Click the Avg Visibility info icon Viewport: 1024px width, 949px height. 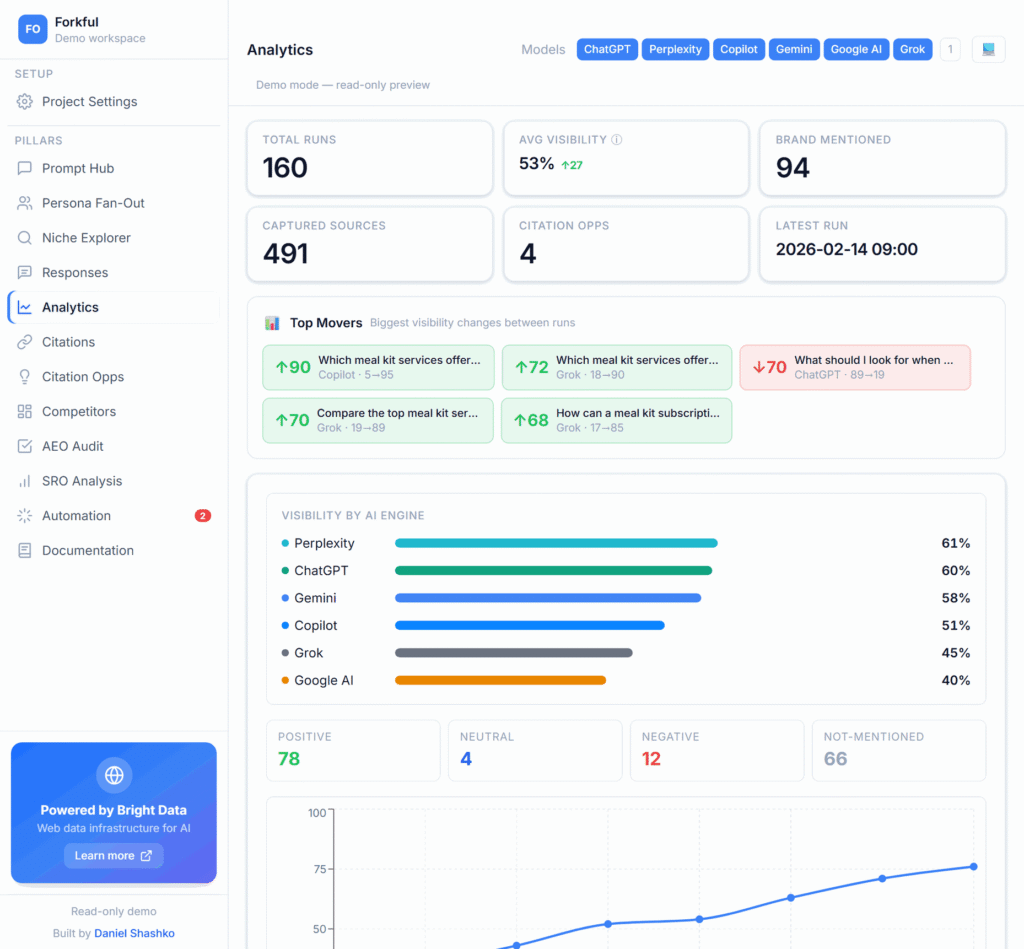tap(616, 140)
